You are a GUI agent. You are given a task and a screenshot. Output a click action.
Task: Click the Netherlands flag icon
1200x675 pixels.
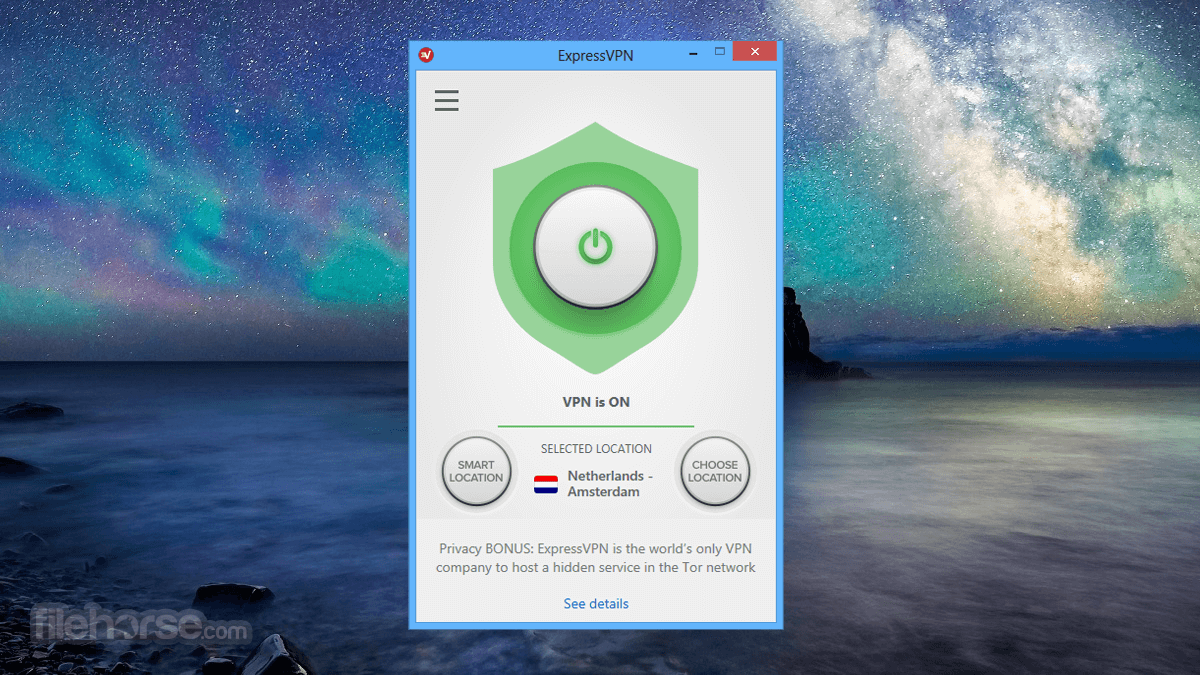click(546, 485)
